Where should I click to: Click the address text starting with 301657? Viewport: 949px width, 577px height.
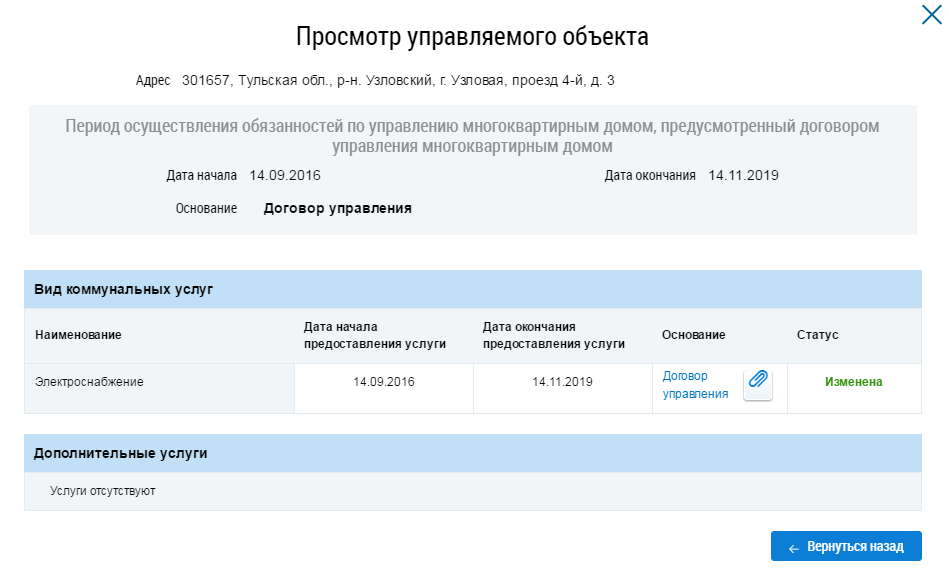click(397, 80)
